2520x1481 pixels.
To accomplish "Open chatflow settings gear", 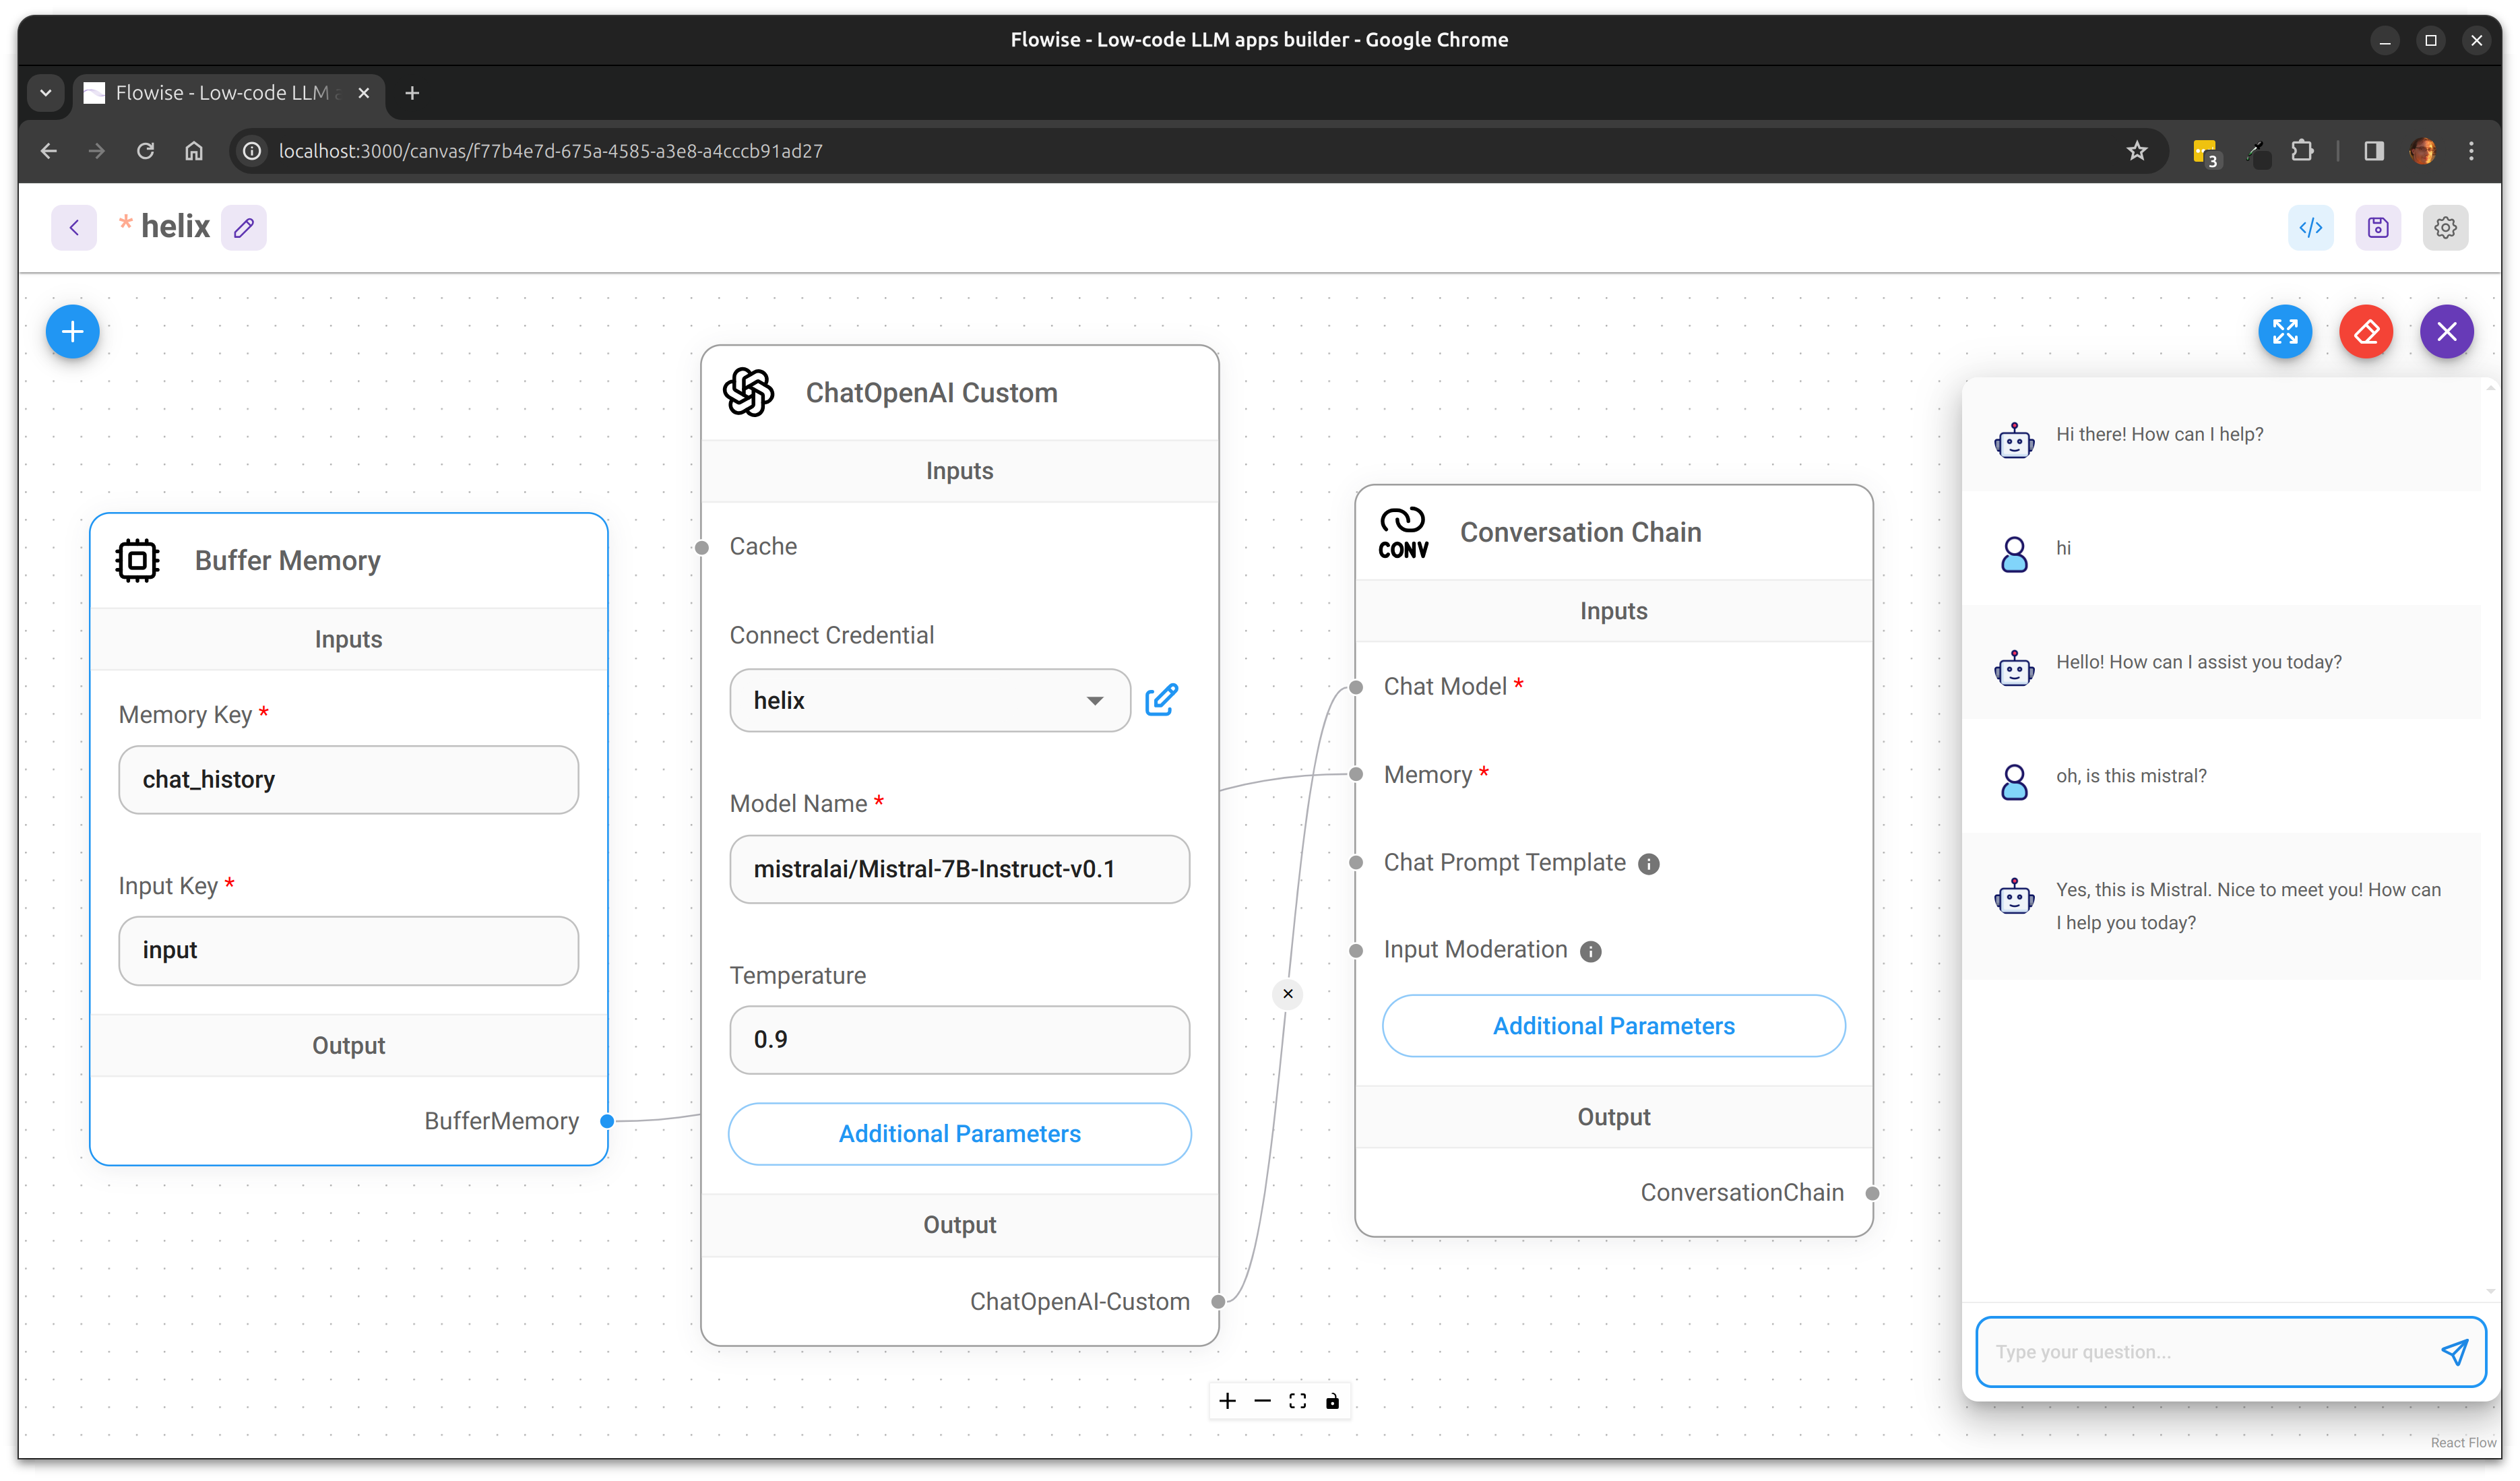I will click(2445, 228).
